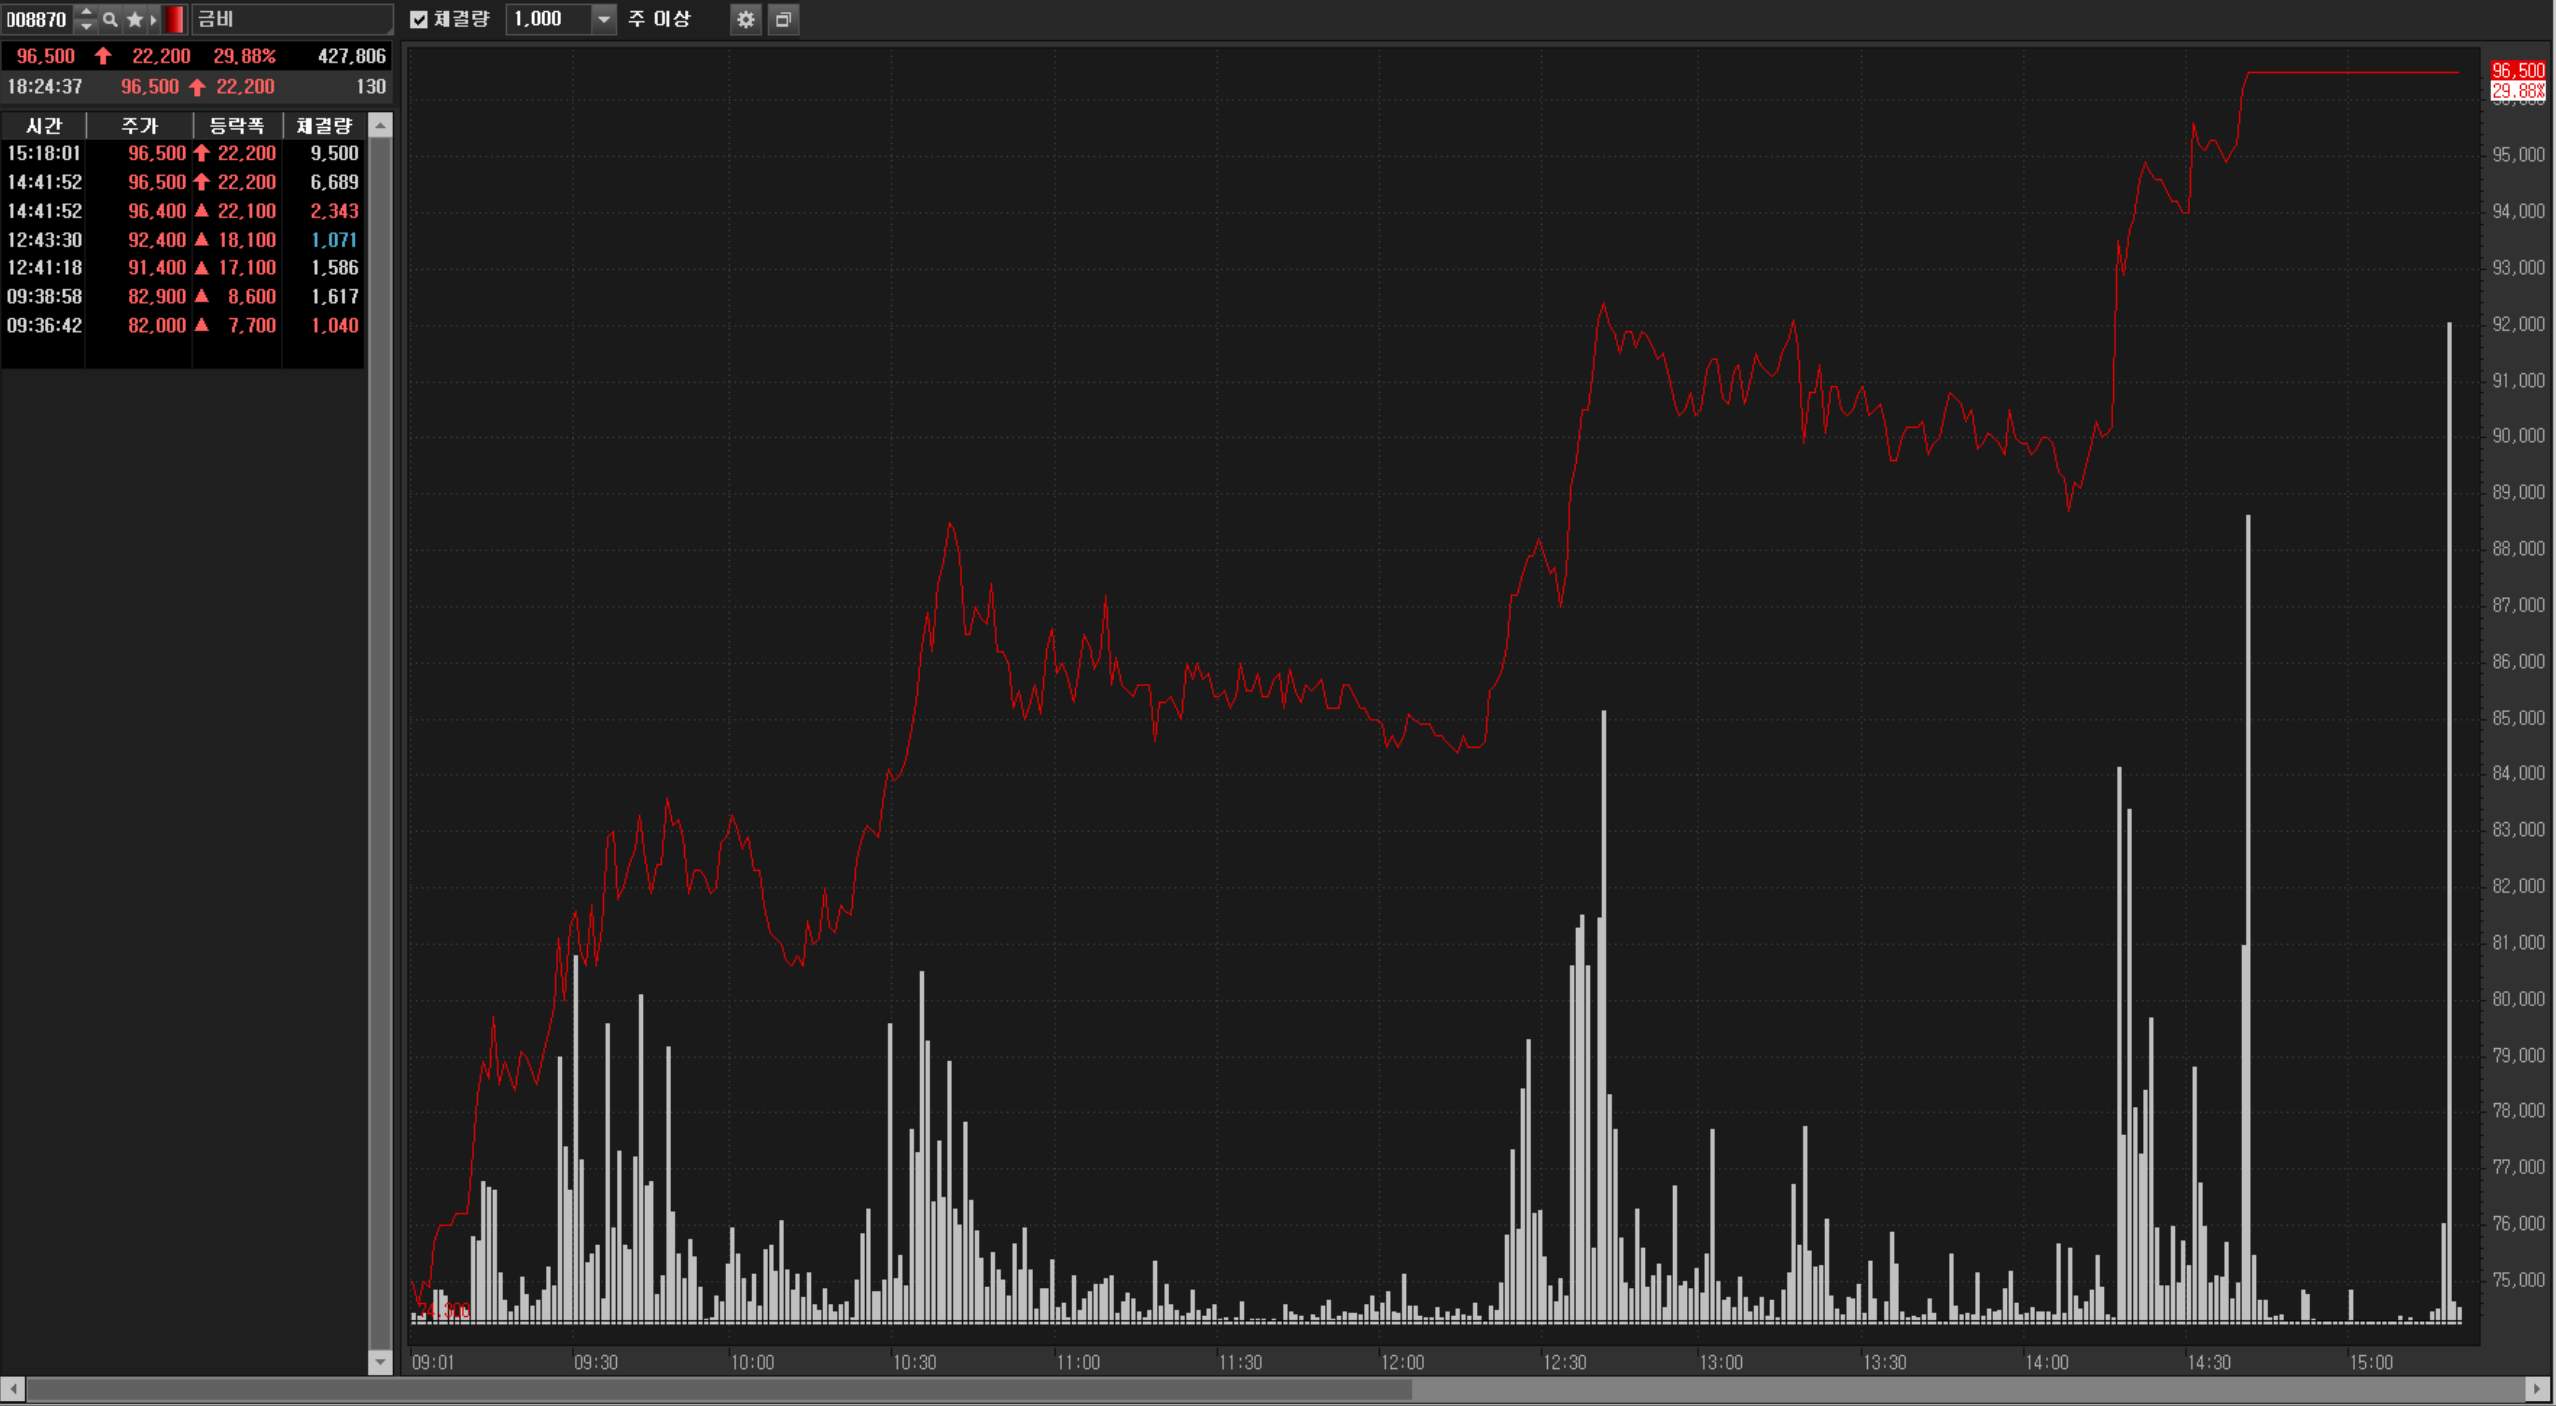The width and height of the screenshot is (2556, 1406).
Task: Click the small arrow next to star
Action: pos(153,19)
